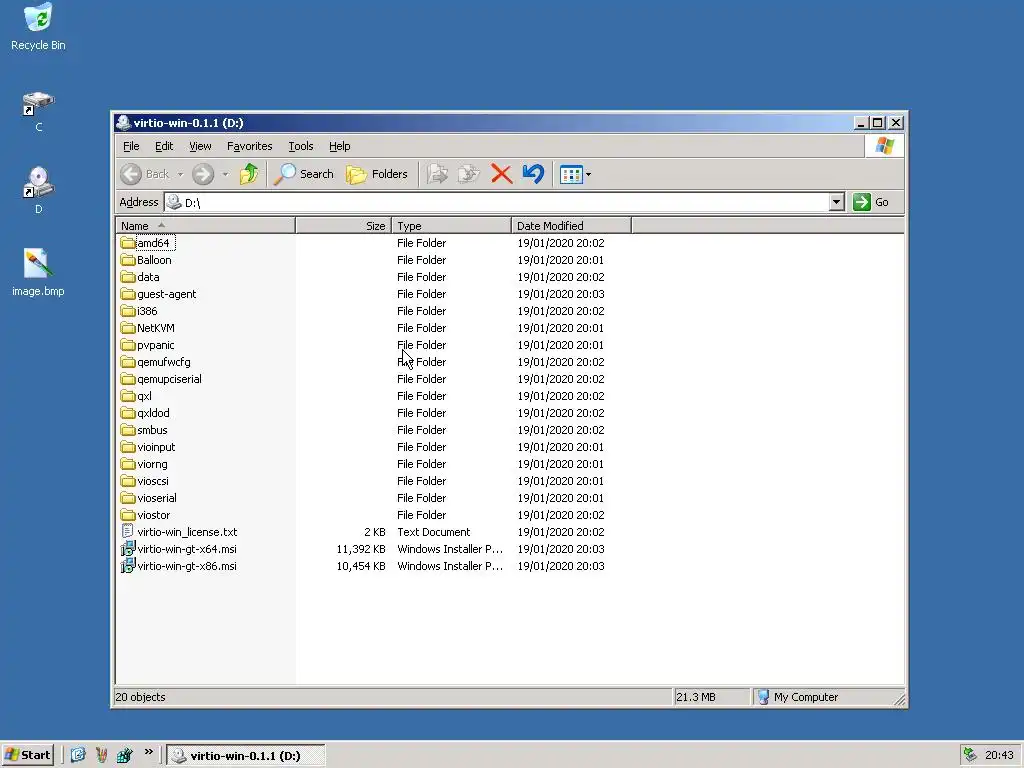Sort by the Size column header
Image resolution: width=1024 pixels, height=768 pixels.
pos(344,226)
